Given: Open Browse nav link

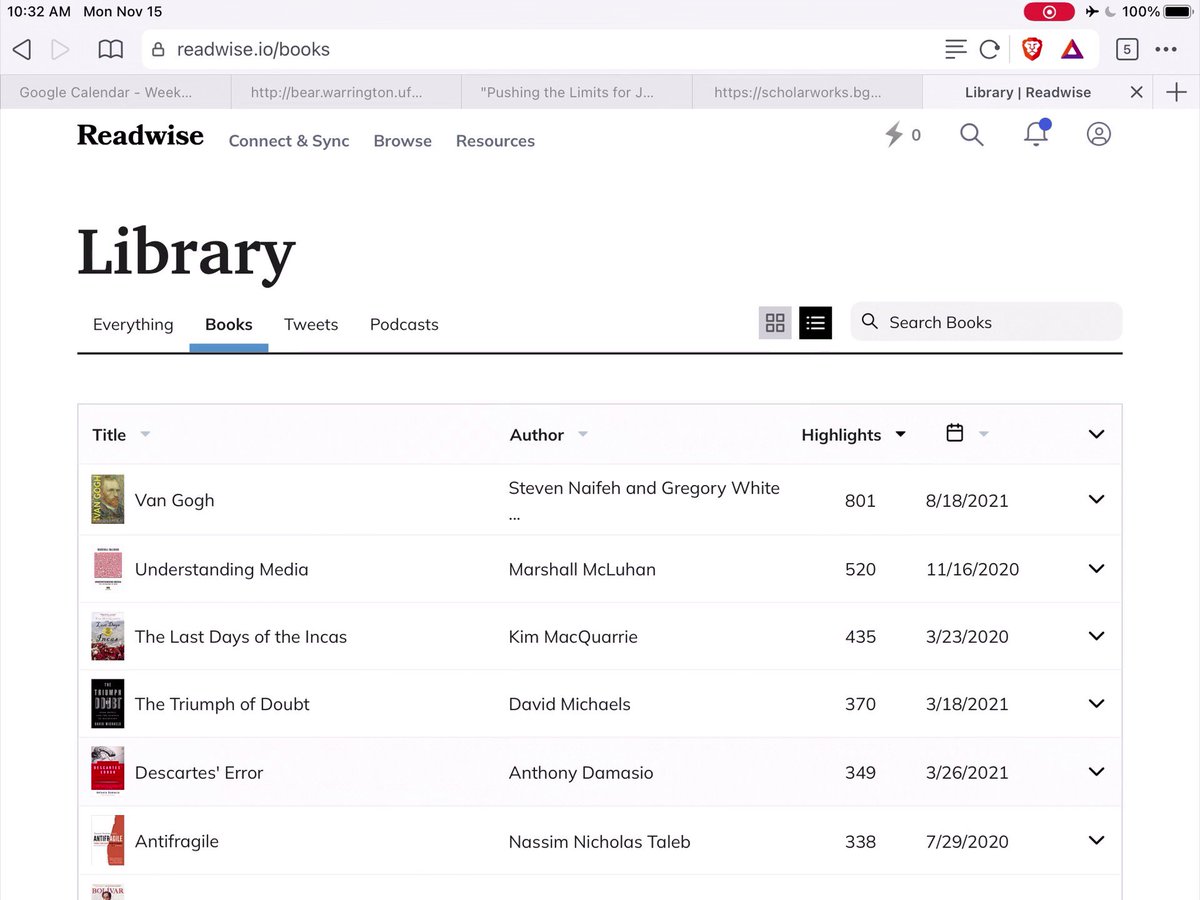Looking at the screenshot, I should (403, 141).
